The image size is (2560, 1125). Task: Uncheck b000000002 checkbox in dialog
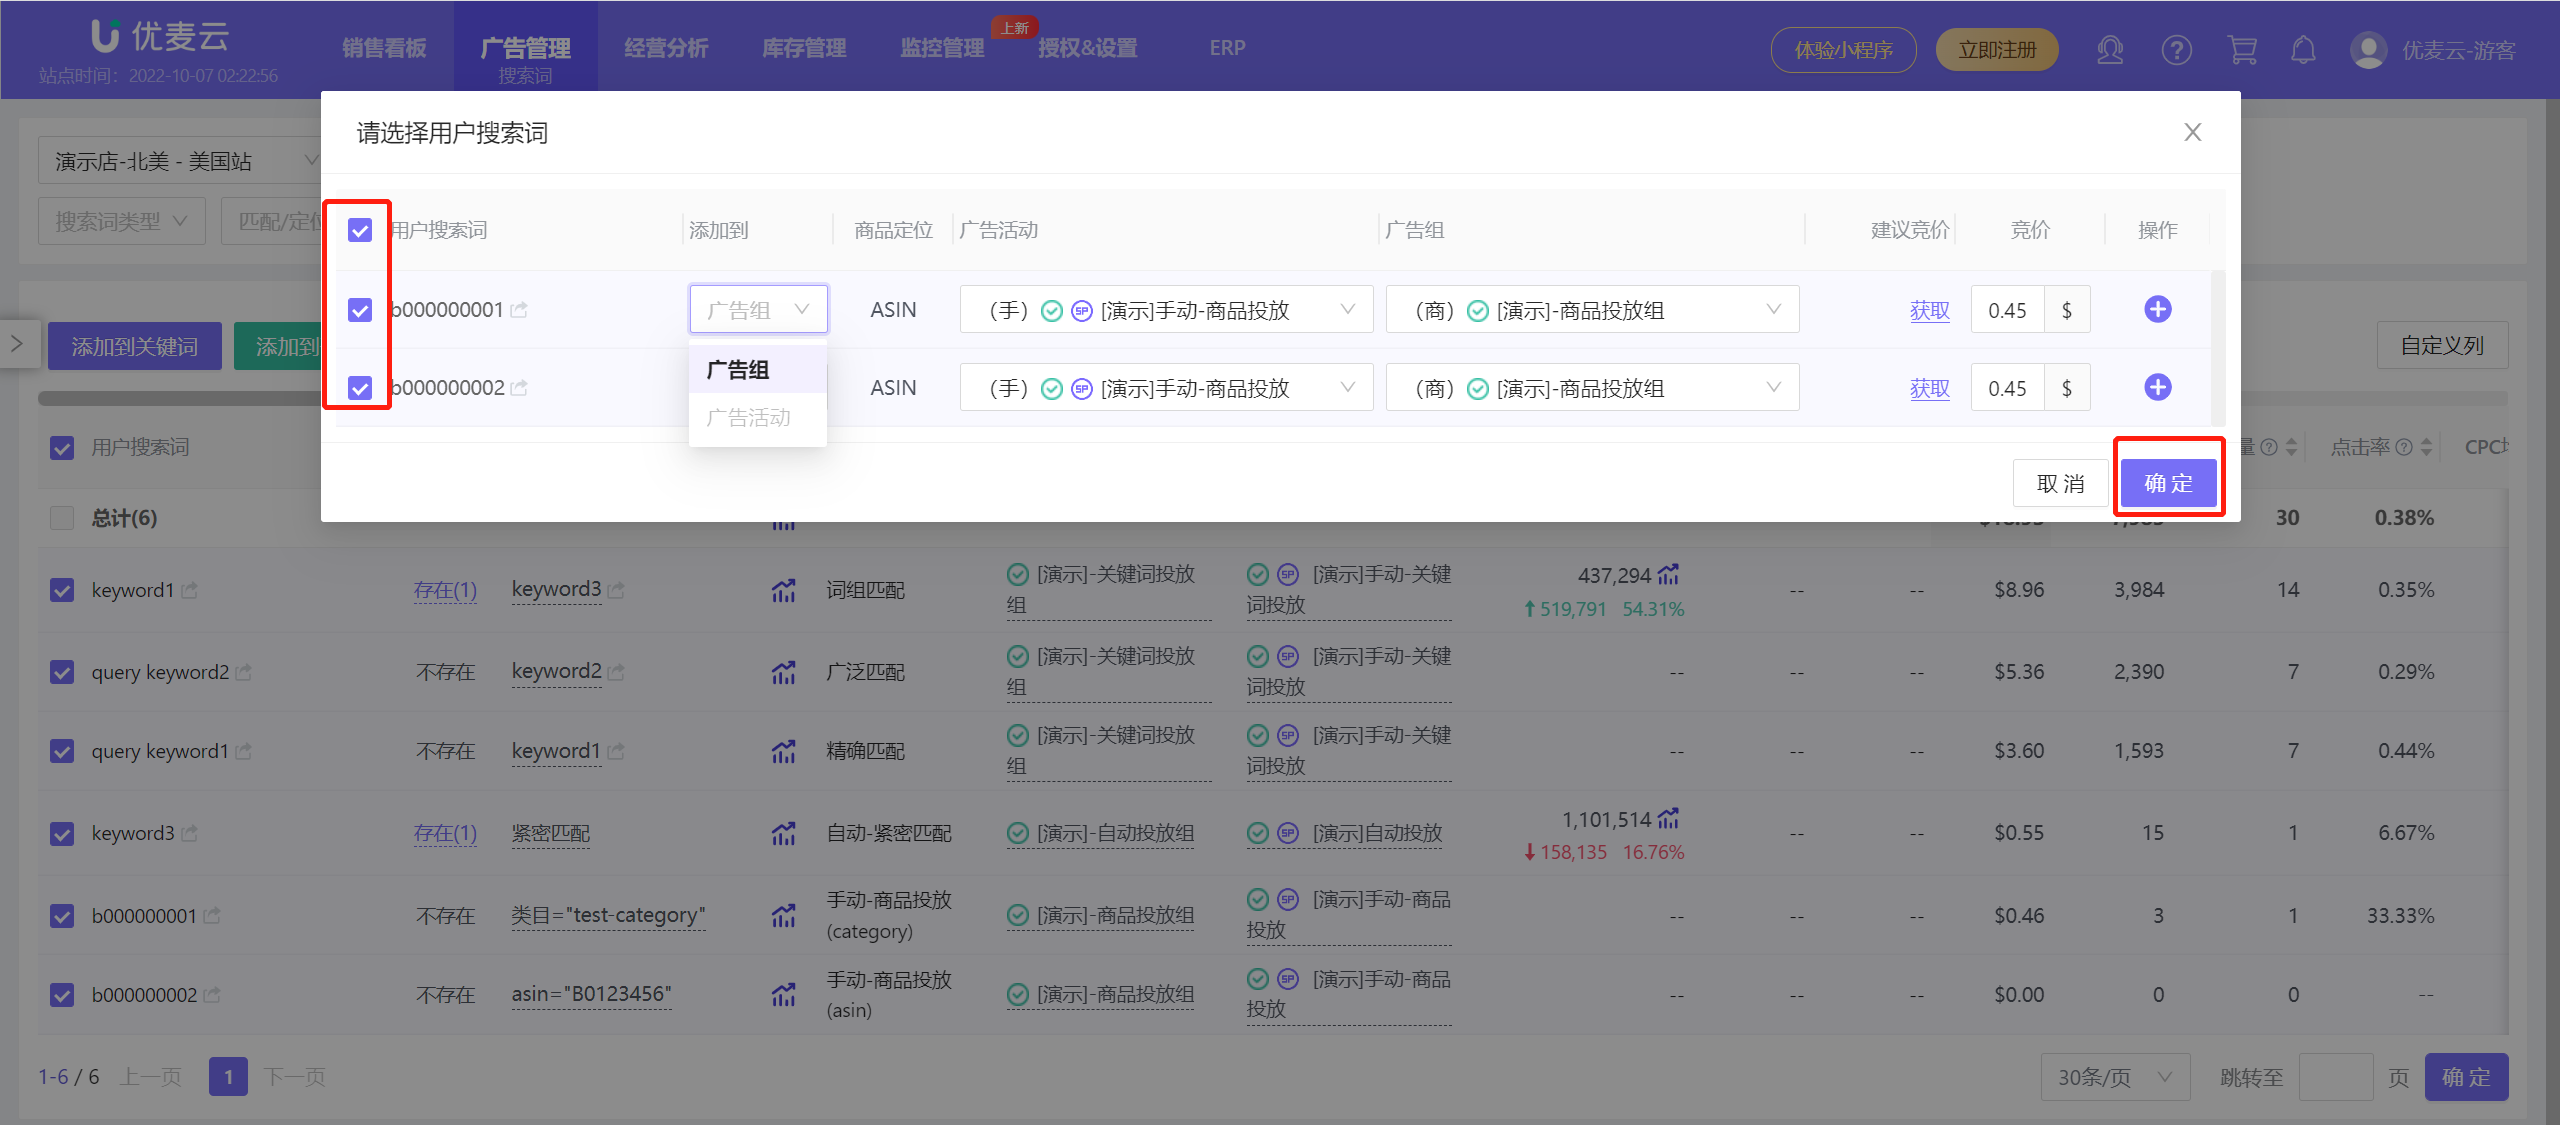click(360, 388)
